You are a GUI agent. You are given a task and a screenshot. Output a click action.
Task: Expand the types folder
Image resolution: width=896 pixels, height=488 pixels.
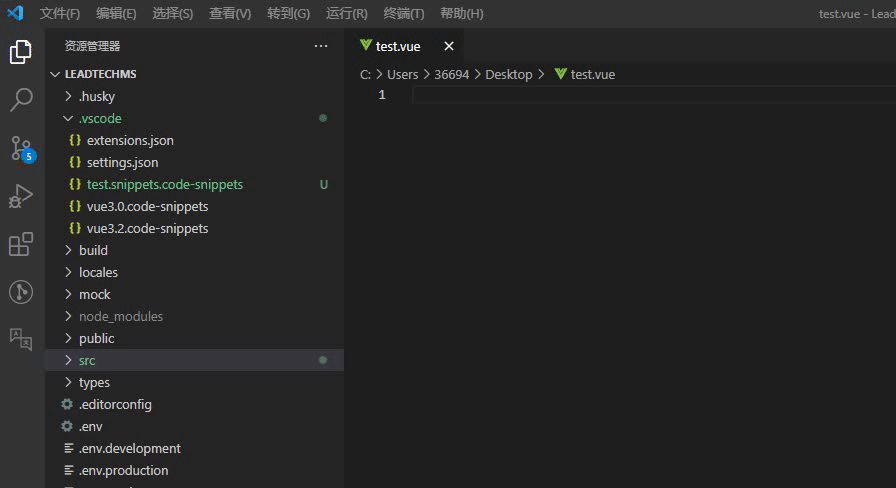click(194, 382)
